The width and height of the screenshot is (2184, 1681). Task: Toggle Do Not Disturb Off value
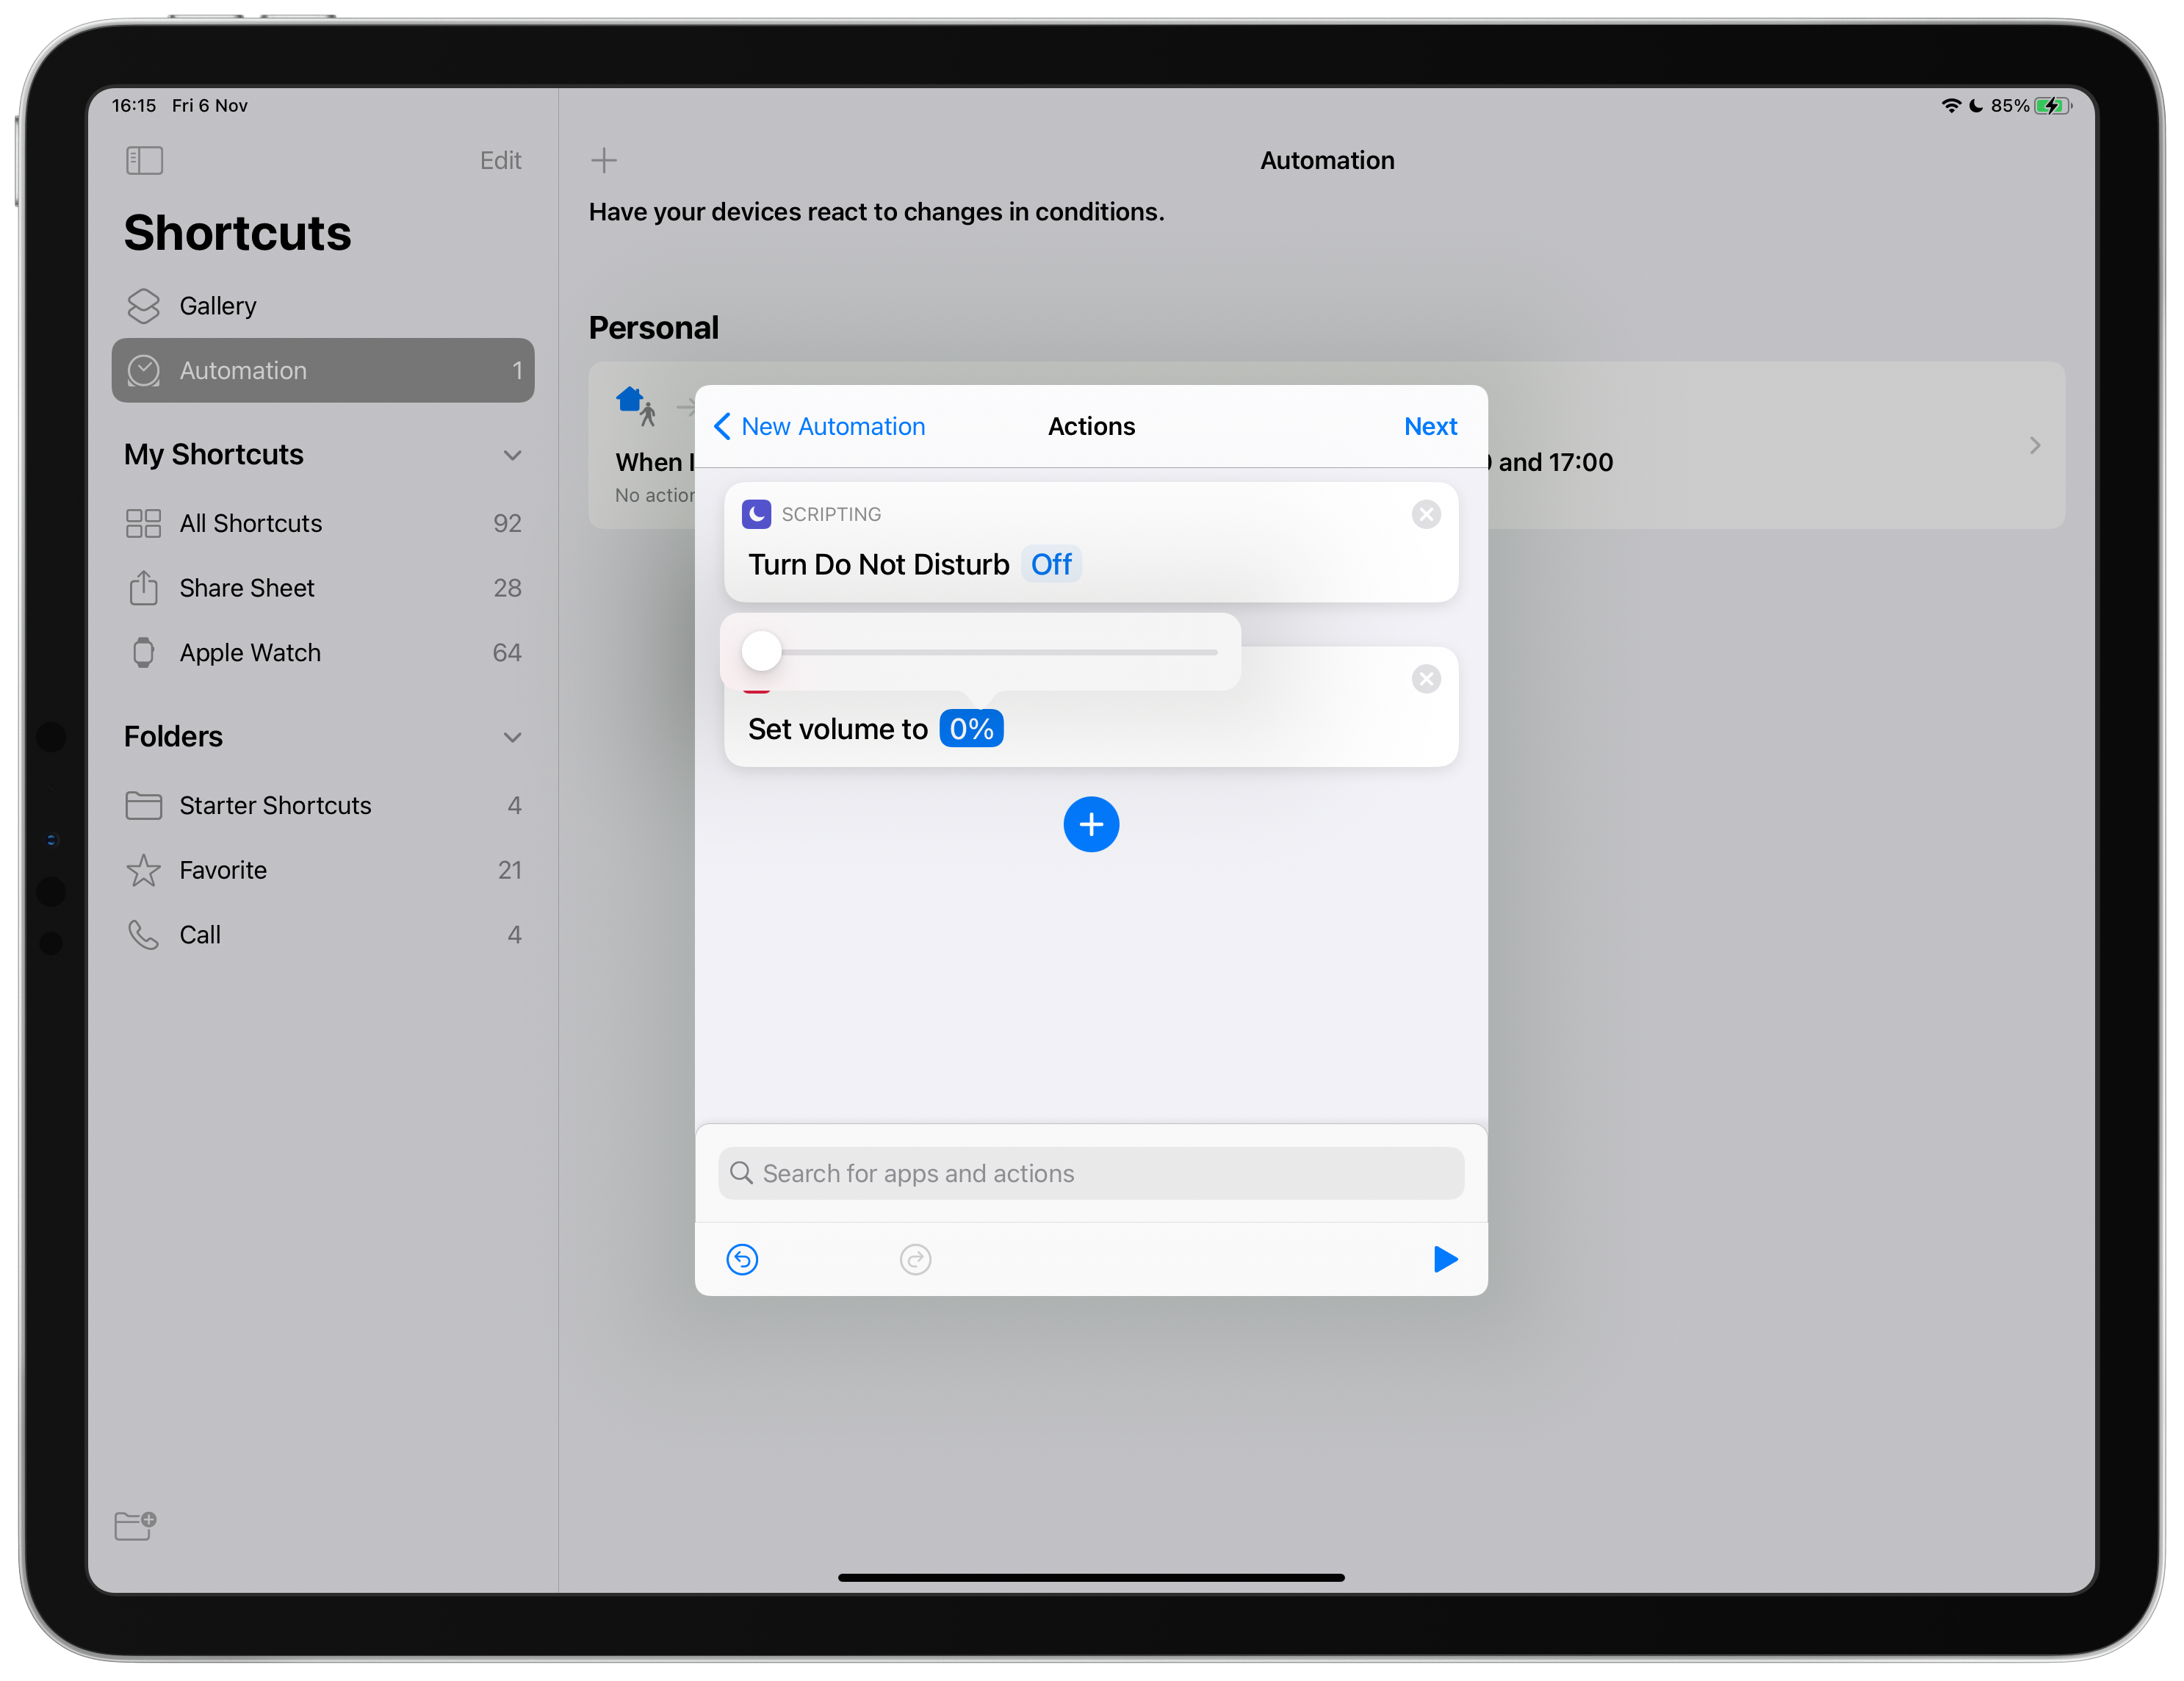(x=1050, y=564)
